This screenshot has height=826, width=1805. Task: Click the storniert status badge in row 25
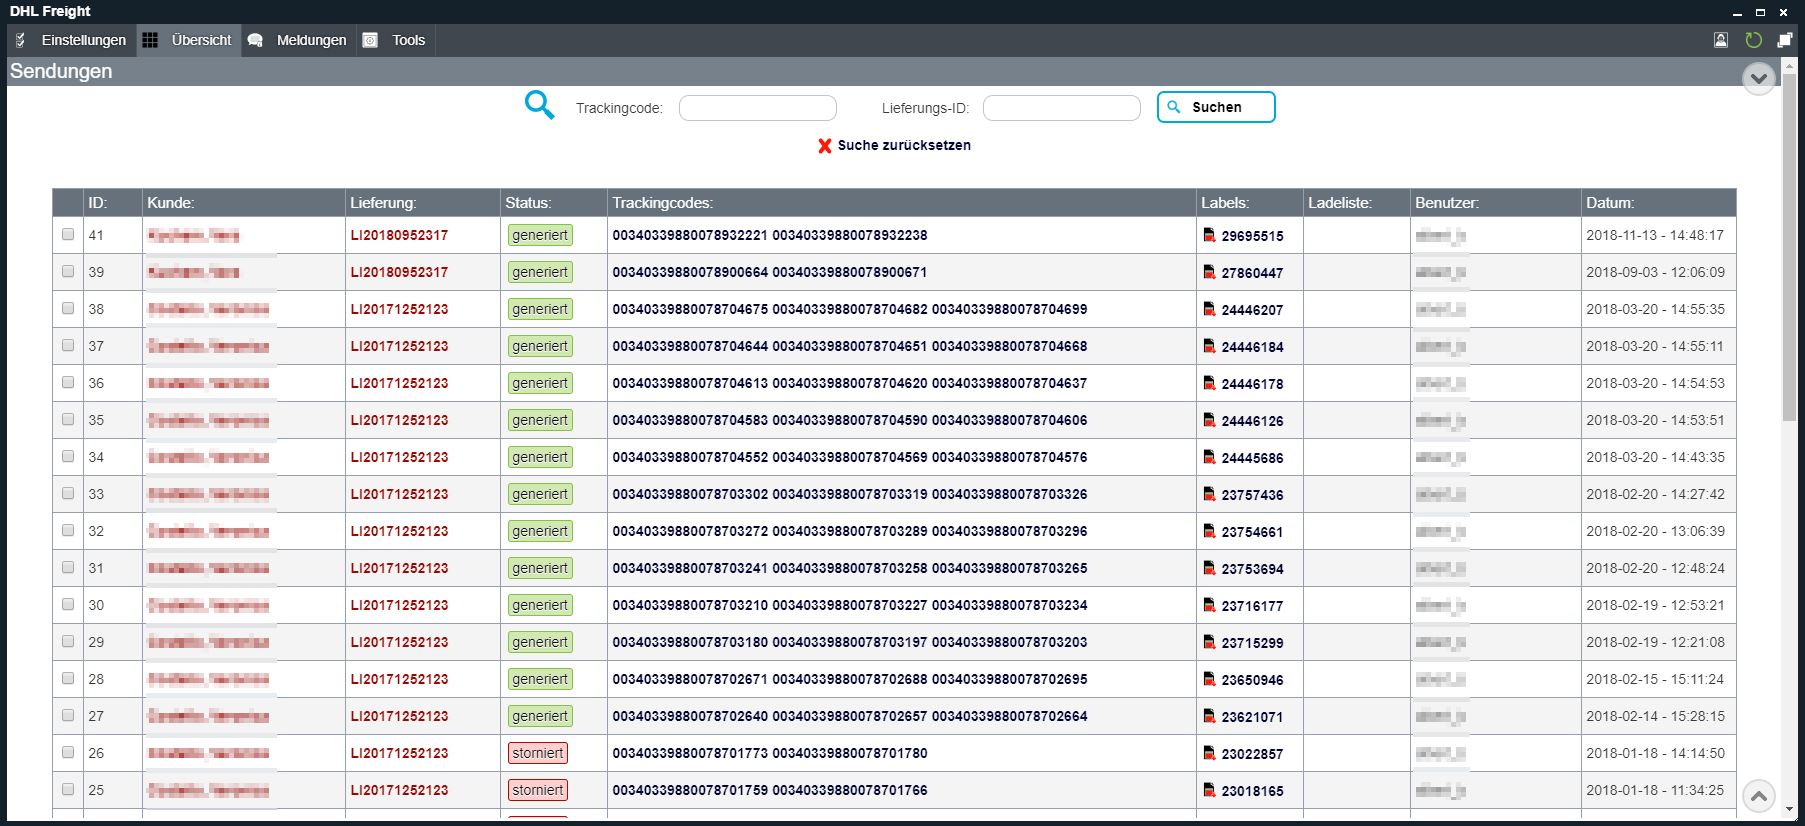(538, 790)
